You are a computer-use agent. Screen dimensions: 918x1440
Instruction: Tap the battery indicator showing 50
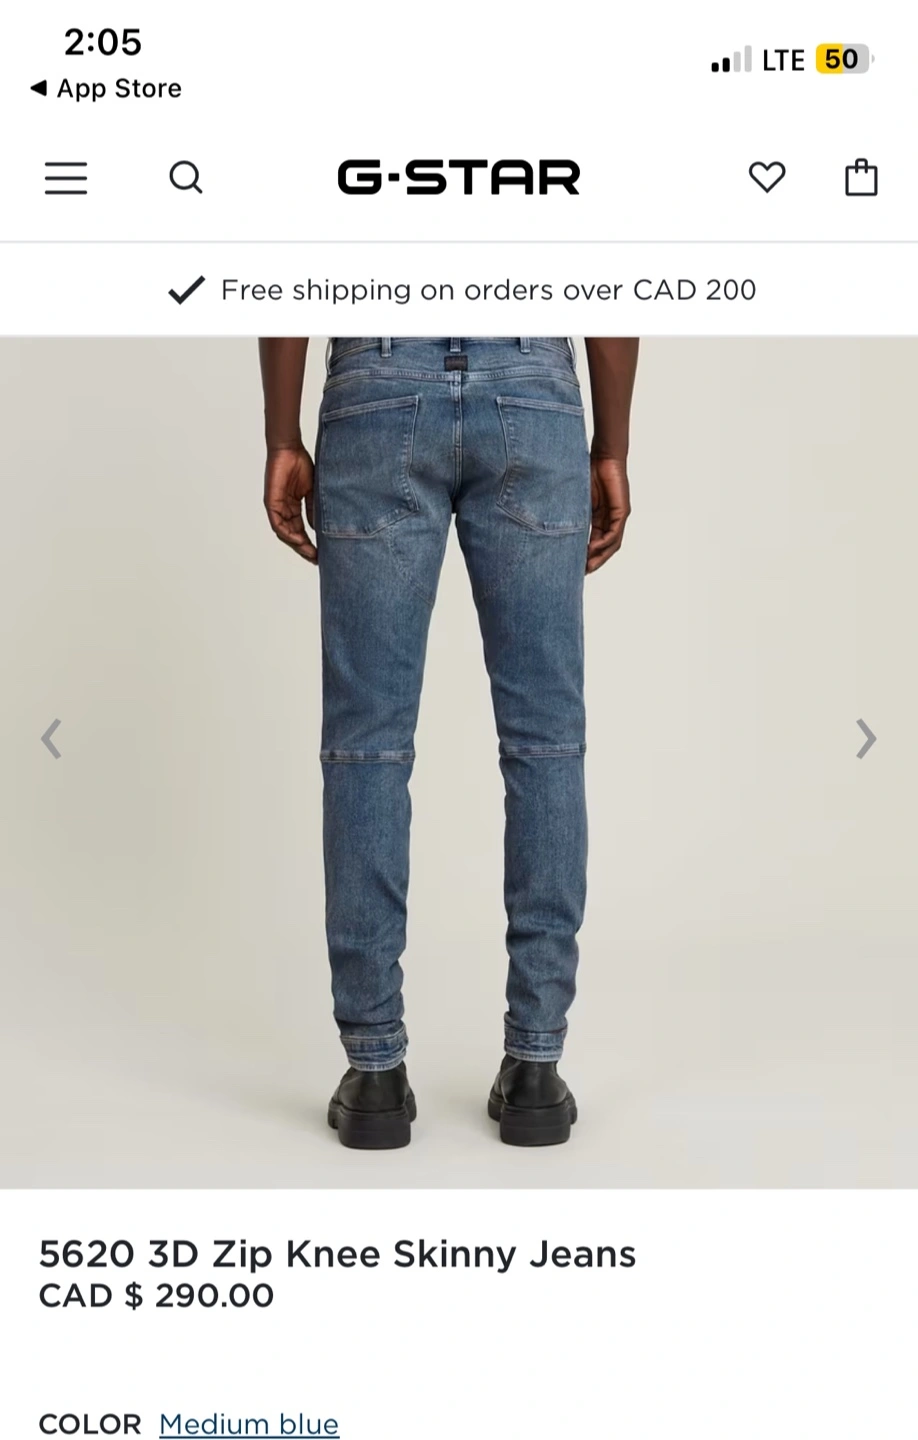[x=845, y=60]
